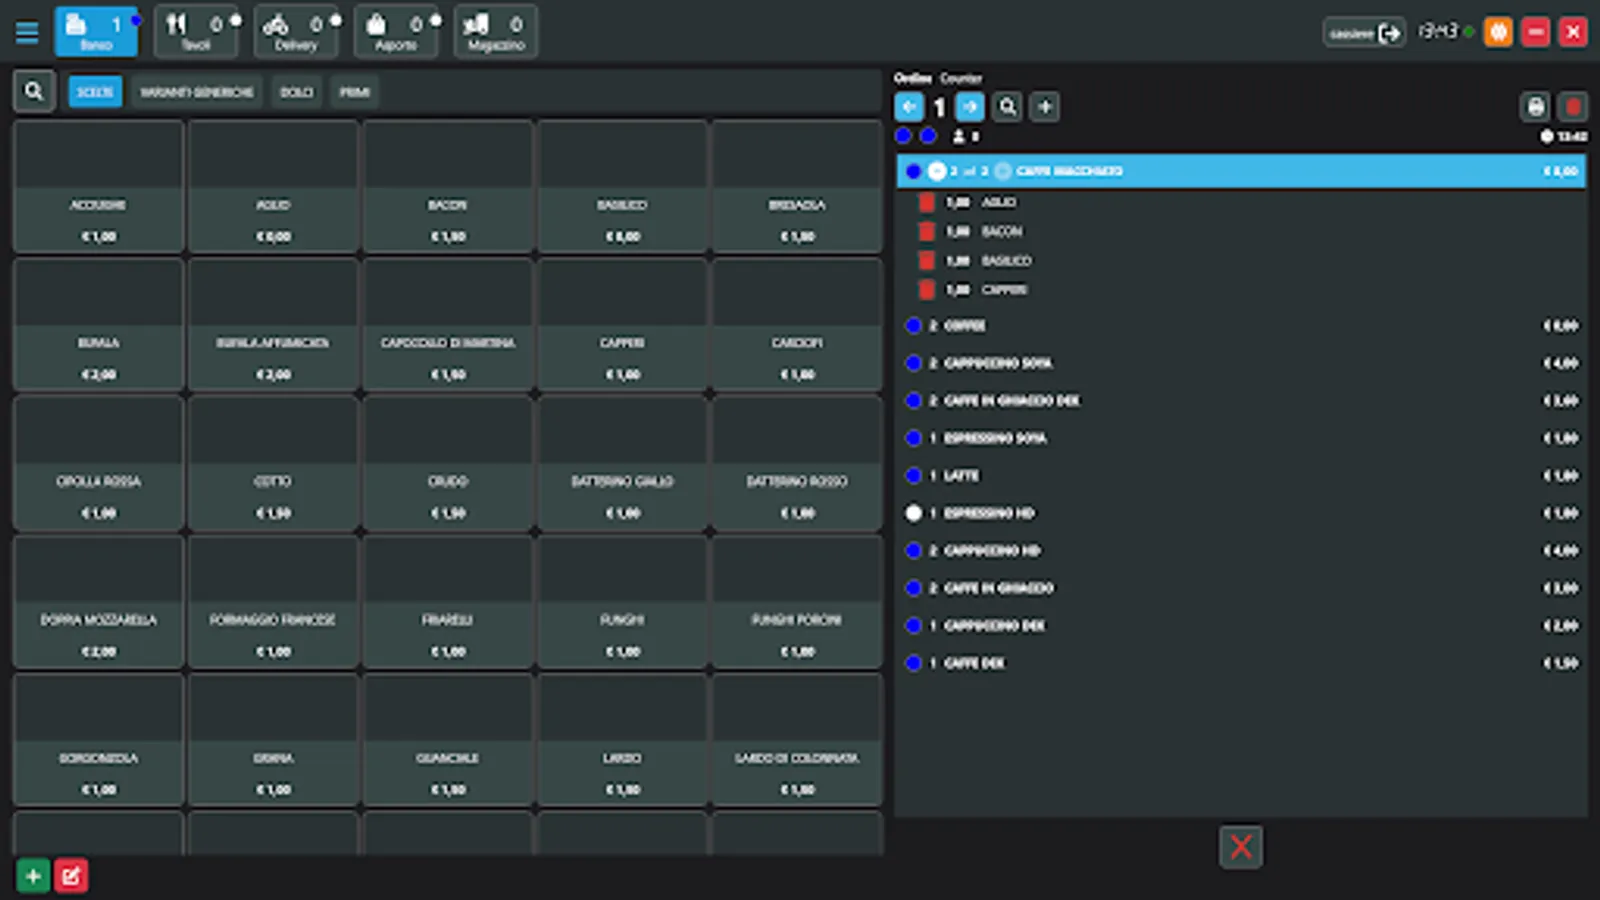Select the highlighted first category tab
This screenshot has height=900, width=1600.
click(95, 92)
